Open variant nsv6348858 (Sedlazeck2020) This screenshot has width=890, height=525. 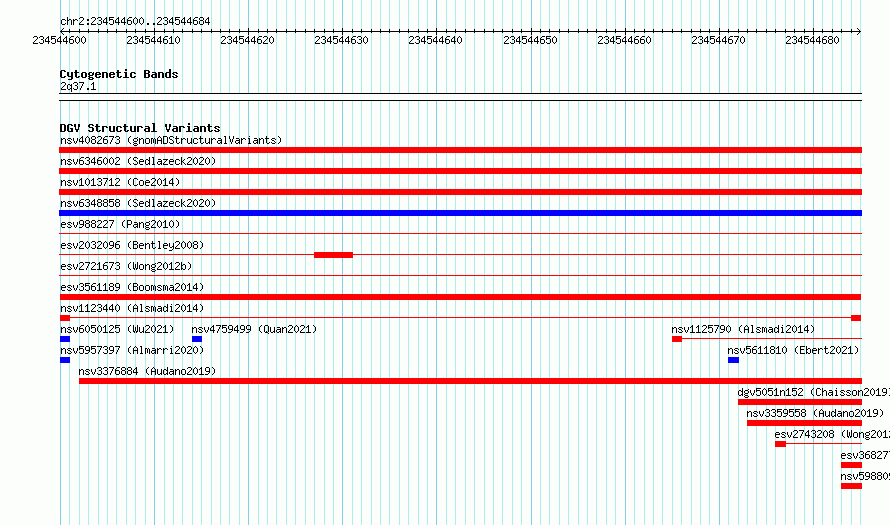(x=138, y=203)
